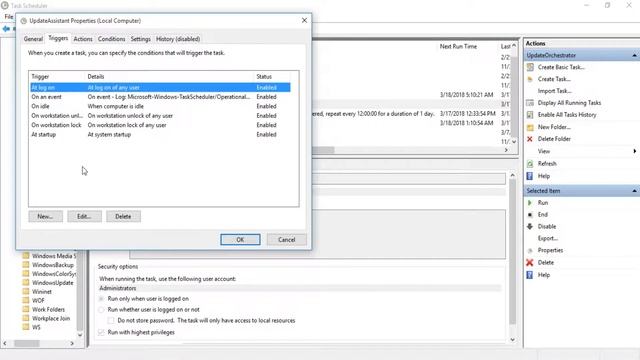Click the Wininet folder icon
Screen dimensions: 640x360
click(x=26, y=291)
